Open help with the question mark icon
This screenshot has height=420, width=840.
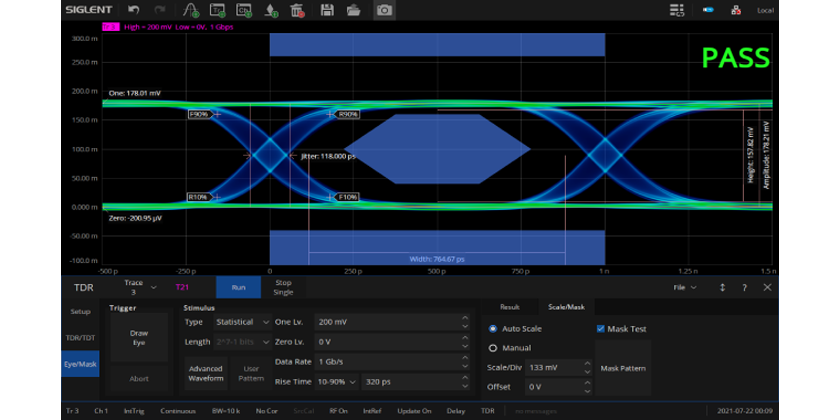pos(744,287)
